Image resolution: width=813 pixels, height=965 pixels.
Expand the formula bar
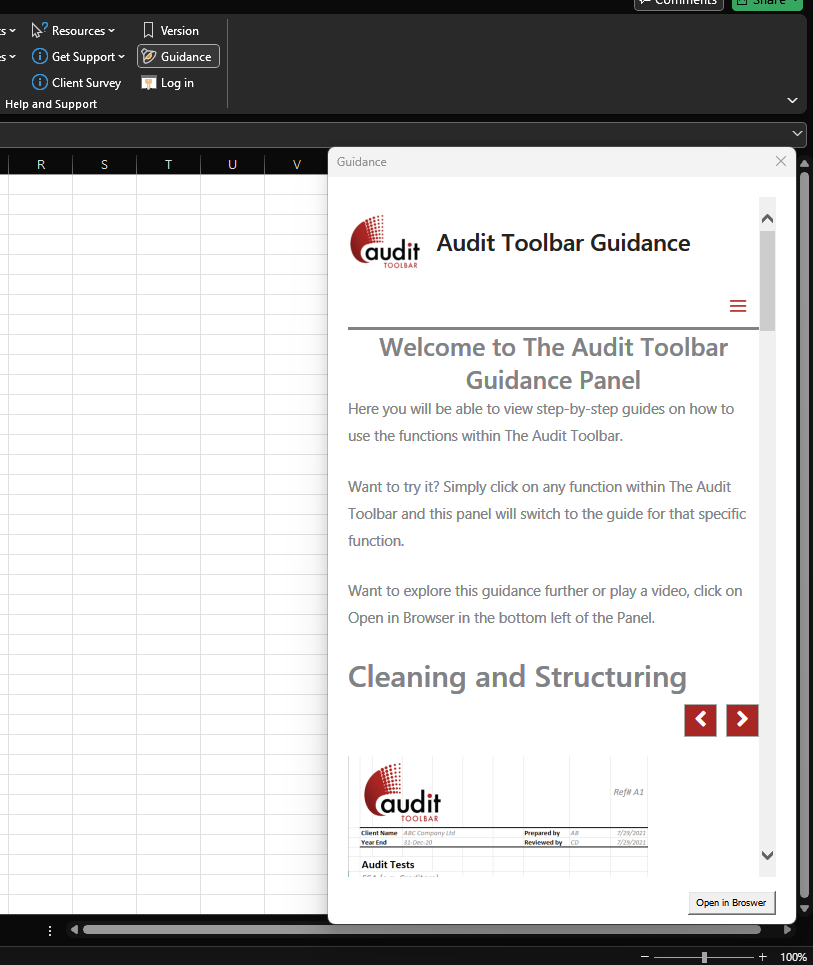tap(798, 132)
